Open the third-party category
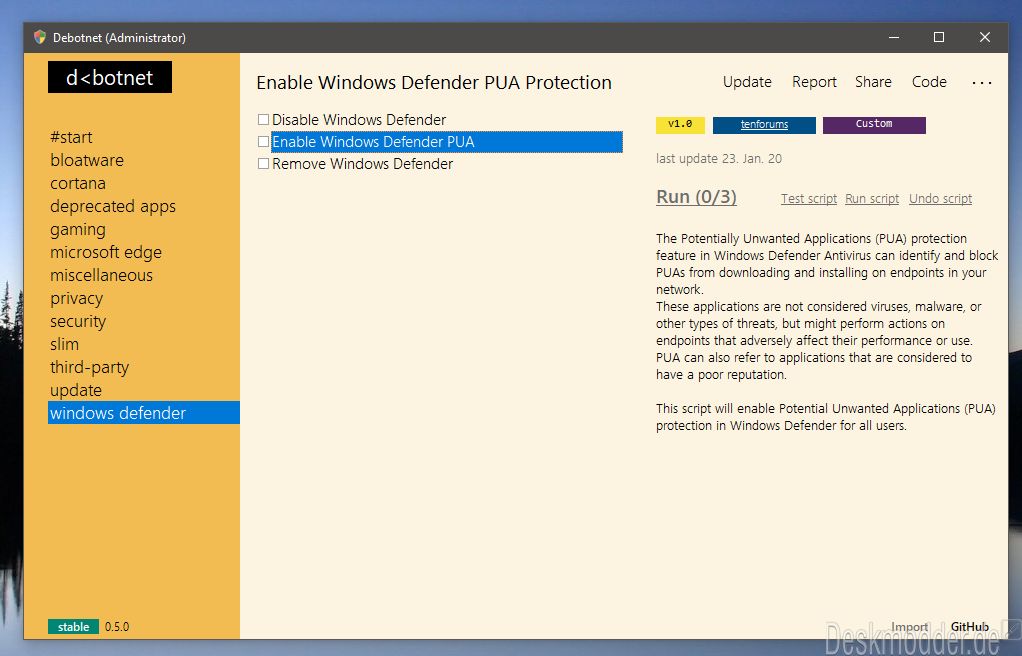Viewport: 1022px width, 656px height. (x=89, y=367)
